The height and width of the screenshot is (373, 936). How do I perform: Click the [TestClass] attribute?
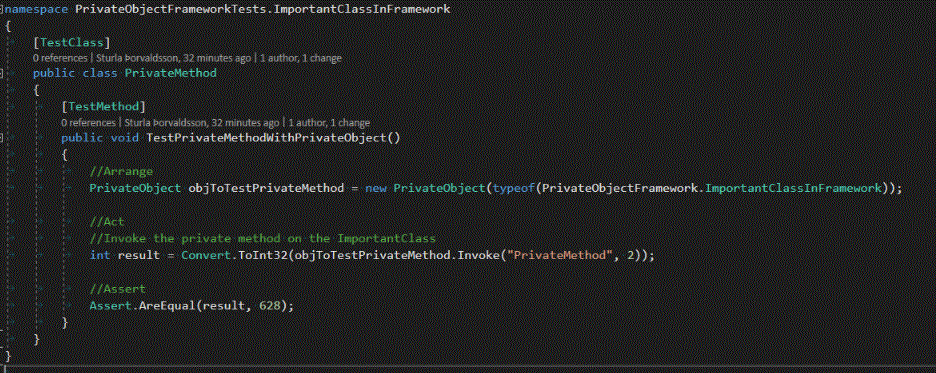coord(72,42)
